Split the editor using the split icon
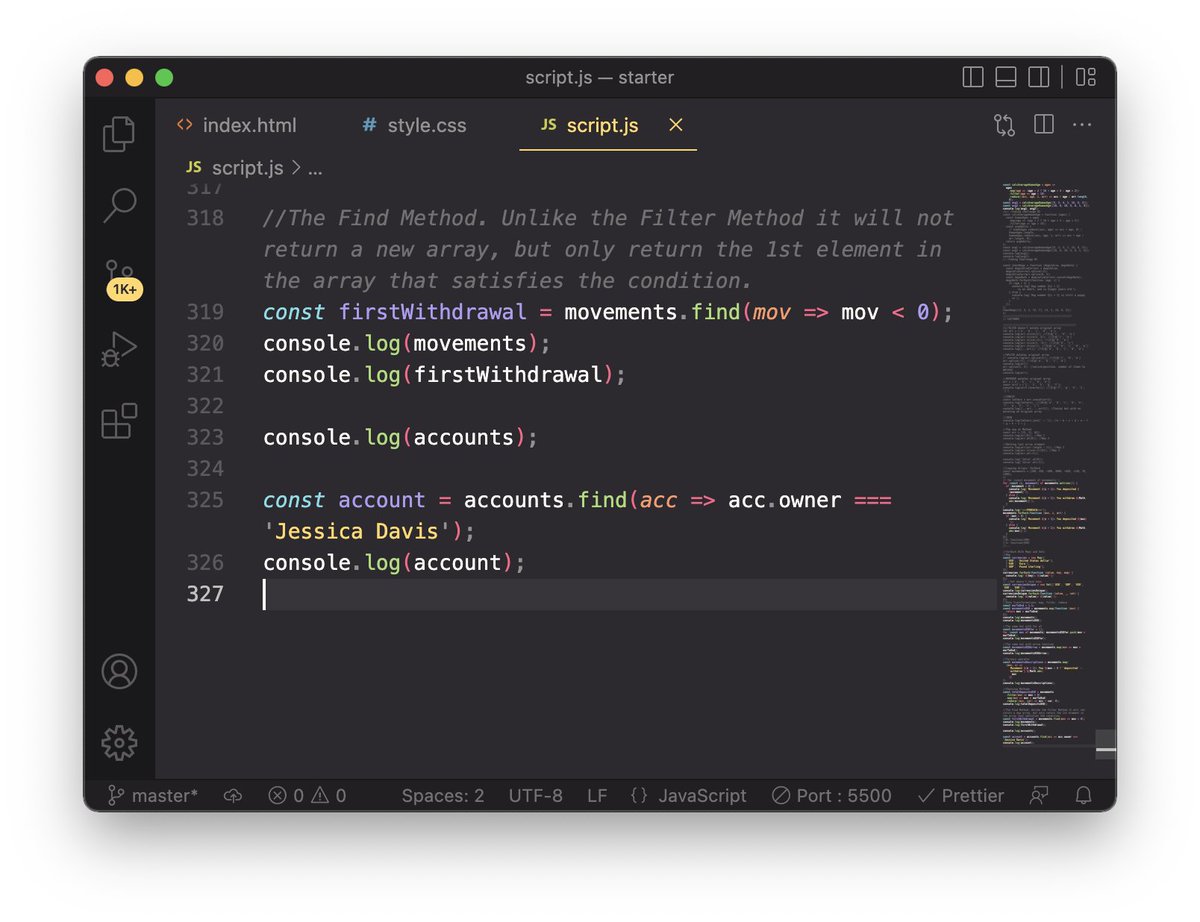The width and height of the screenshot is (1200, 922). [x=1042, y=124]
